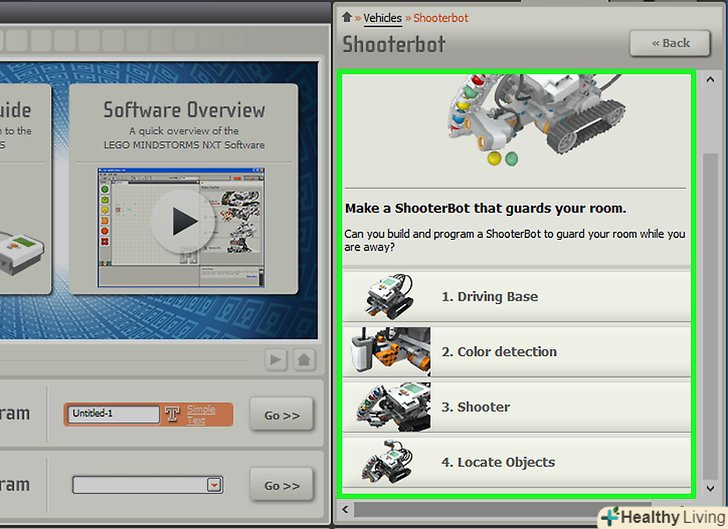Click the Shooter robot thumbnail
Image resolution: width=728 pixels, height=529 pixels.
click(x=390, y=406)
